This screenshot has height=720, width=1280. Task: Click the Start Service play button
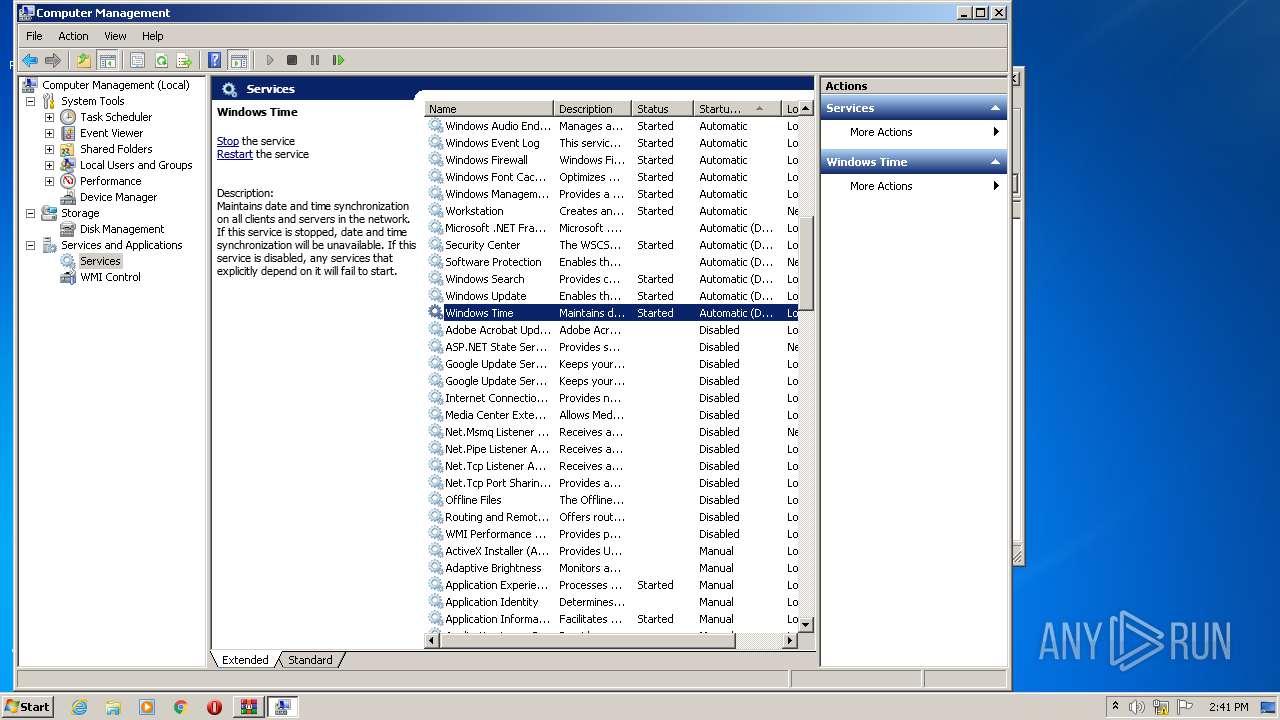coord(269,60)
